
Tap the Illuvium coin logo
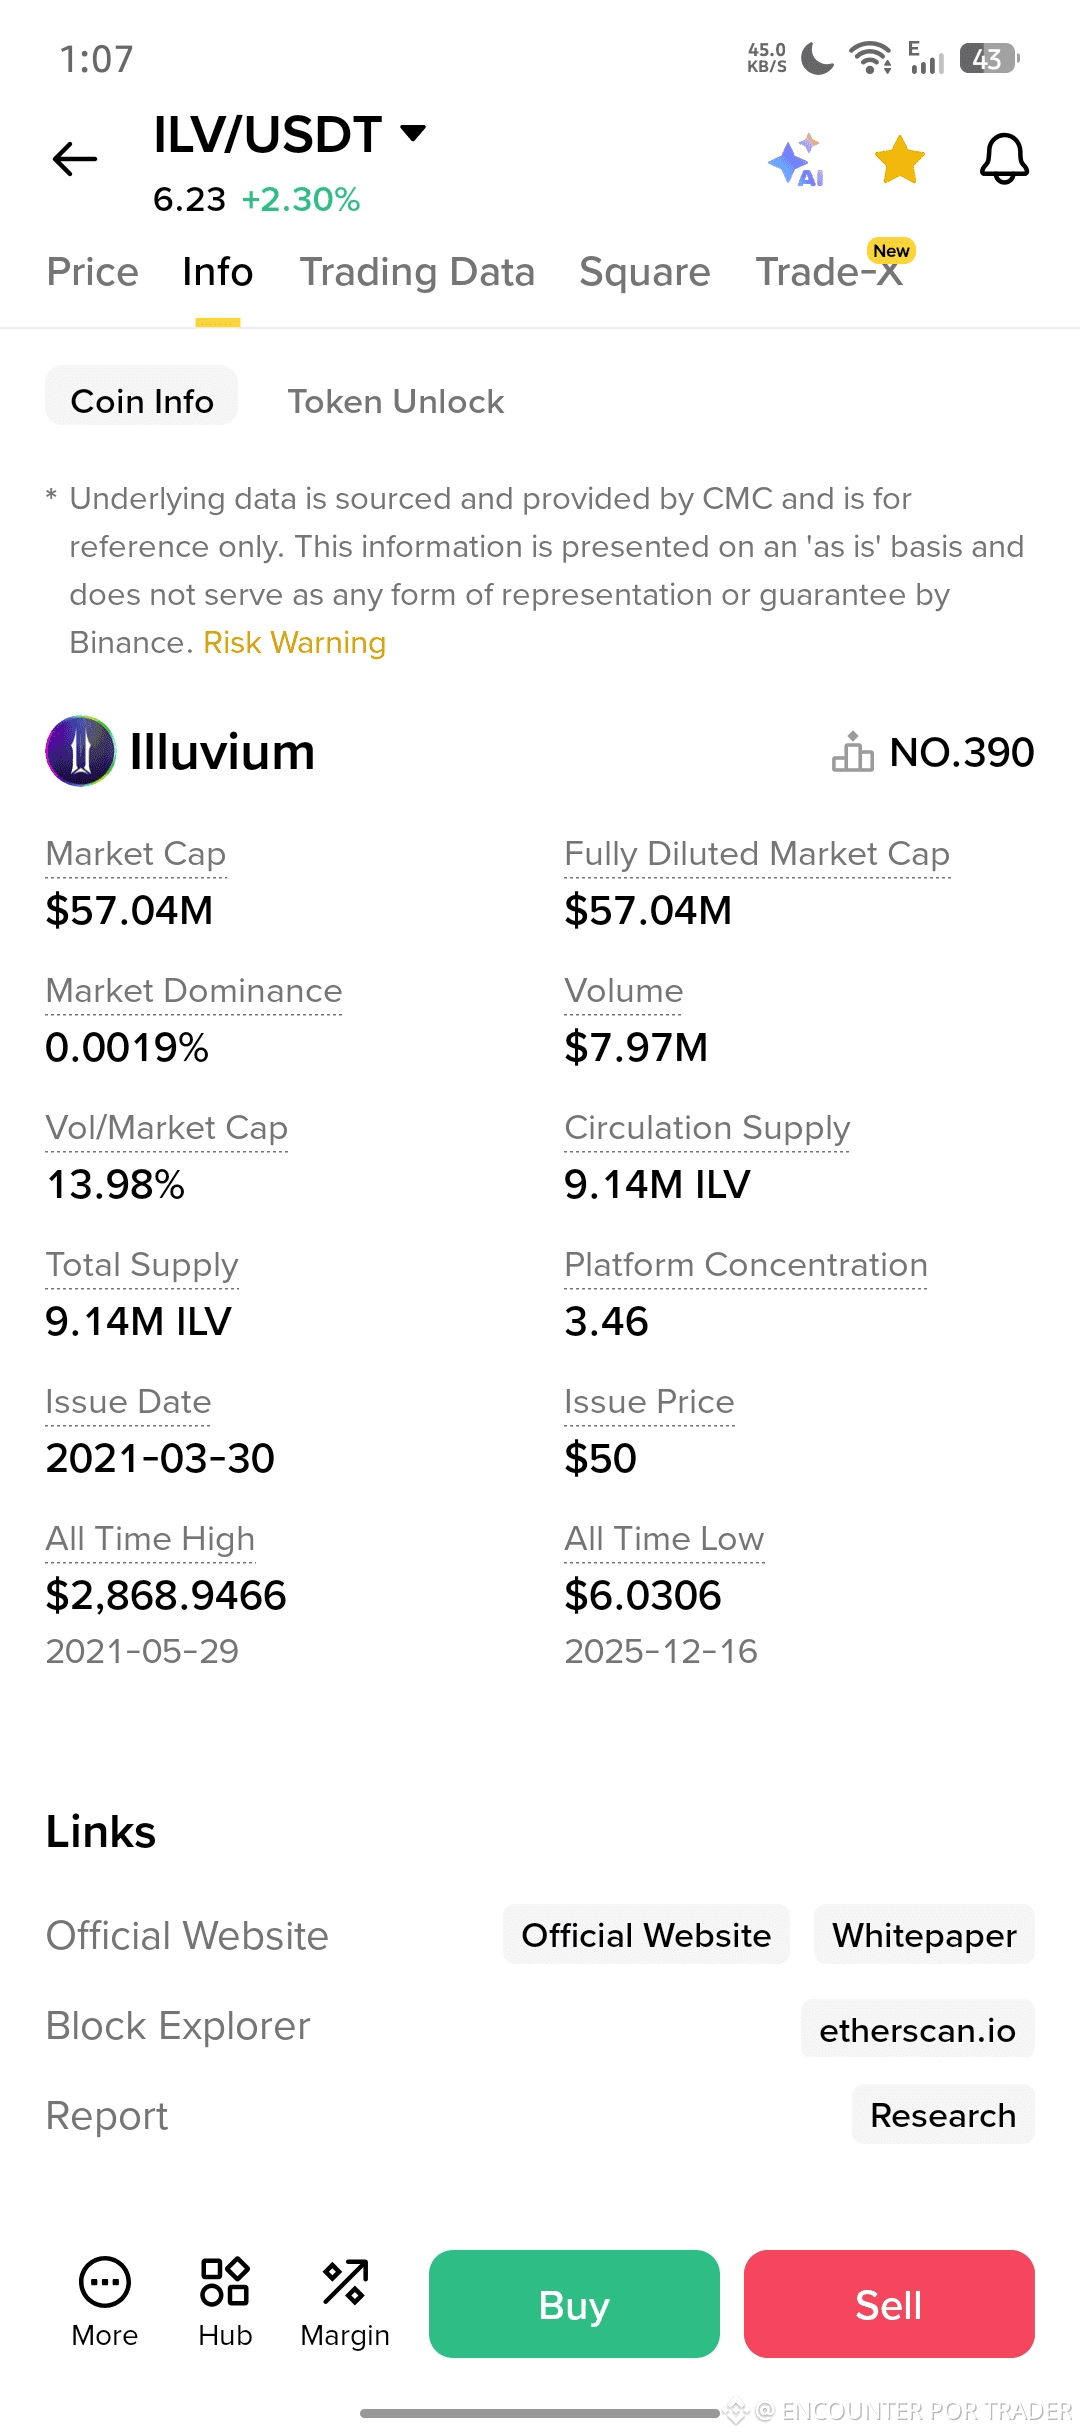[x=80, y=751]
